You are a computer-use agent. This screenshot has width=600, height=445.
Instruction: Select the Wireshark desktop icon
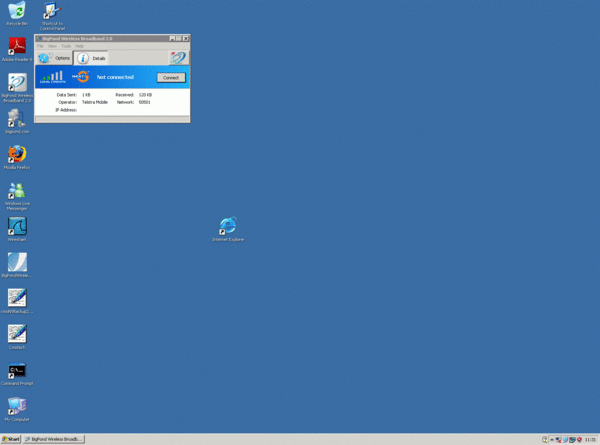pos(17,227)
